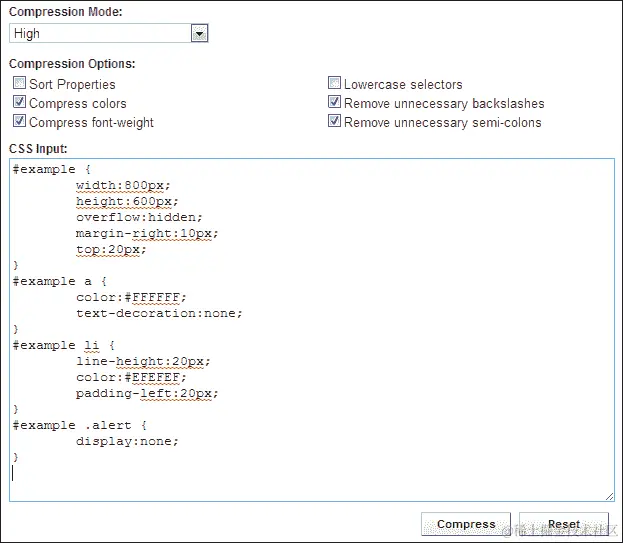Click the 'color:#FFFFFF;' line

131,297
